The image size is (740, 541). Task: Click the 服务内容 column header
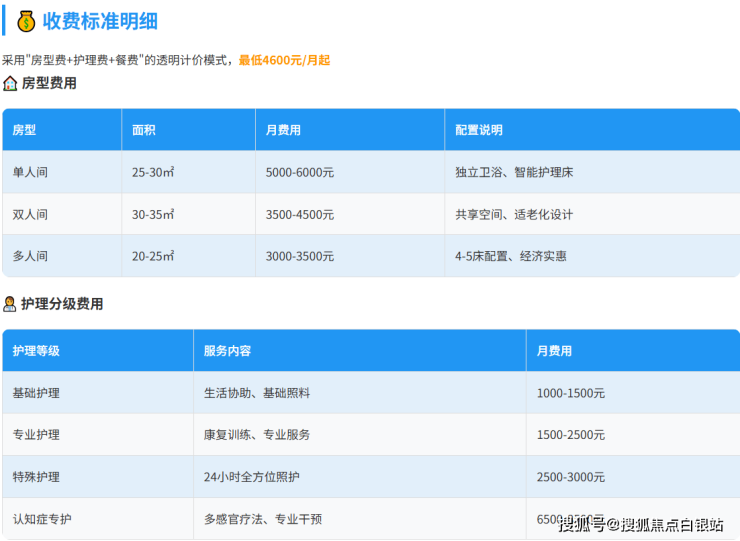pos(227,351)
